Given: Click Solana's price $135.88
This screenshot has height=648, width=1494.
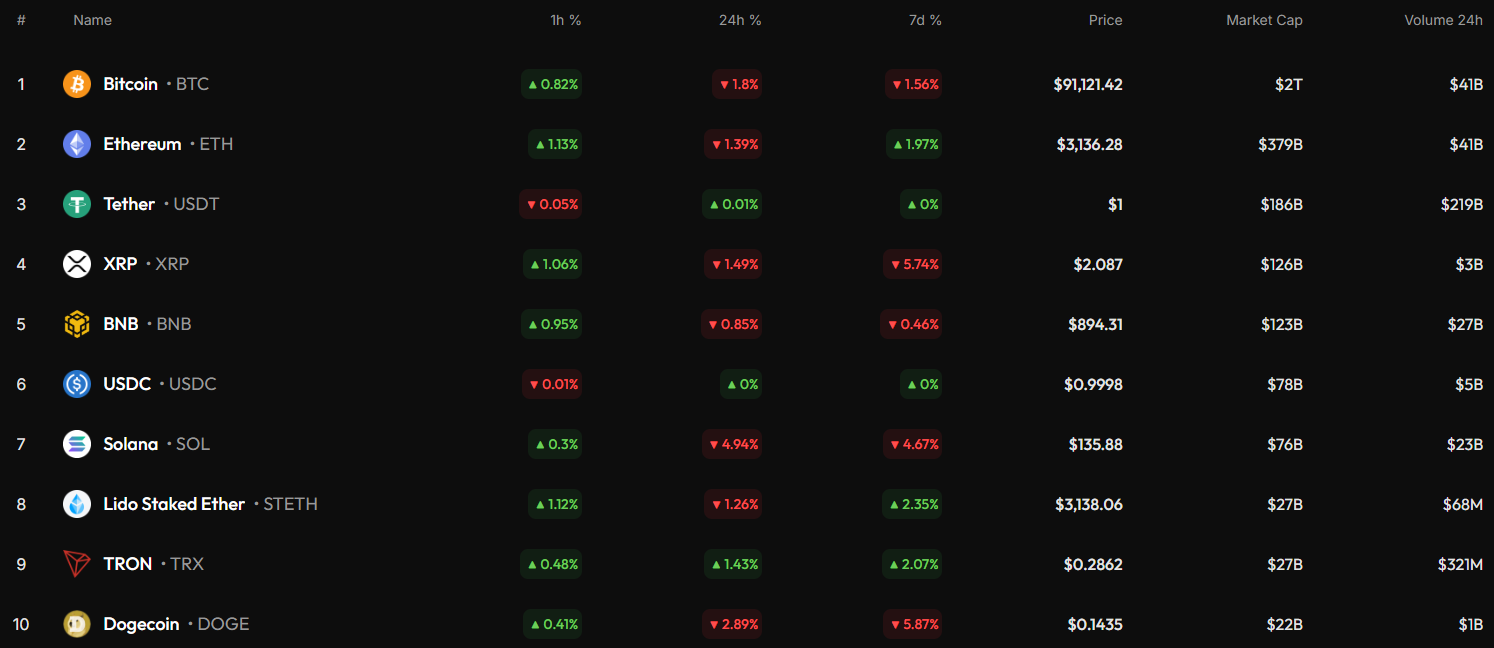Looking at the screenshot, I should coord(1095,444).
